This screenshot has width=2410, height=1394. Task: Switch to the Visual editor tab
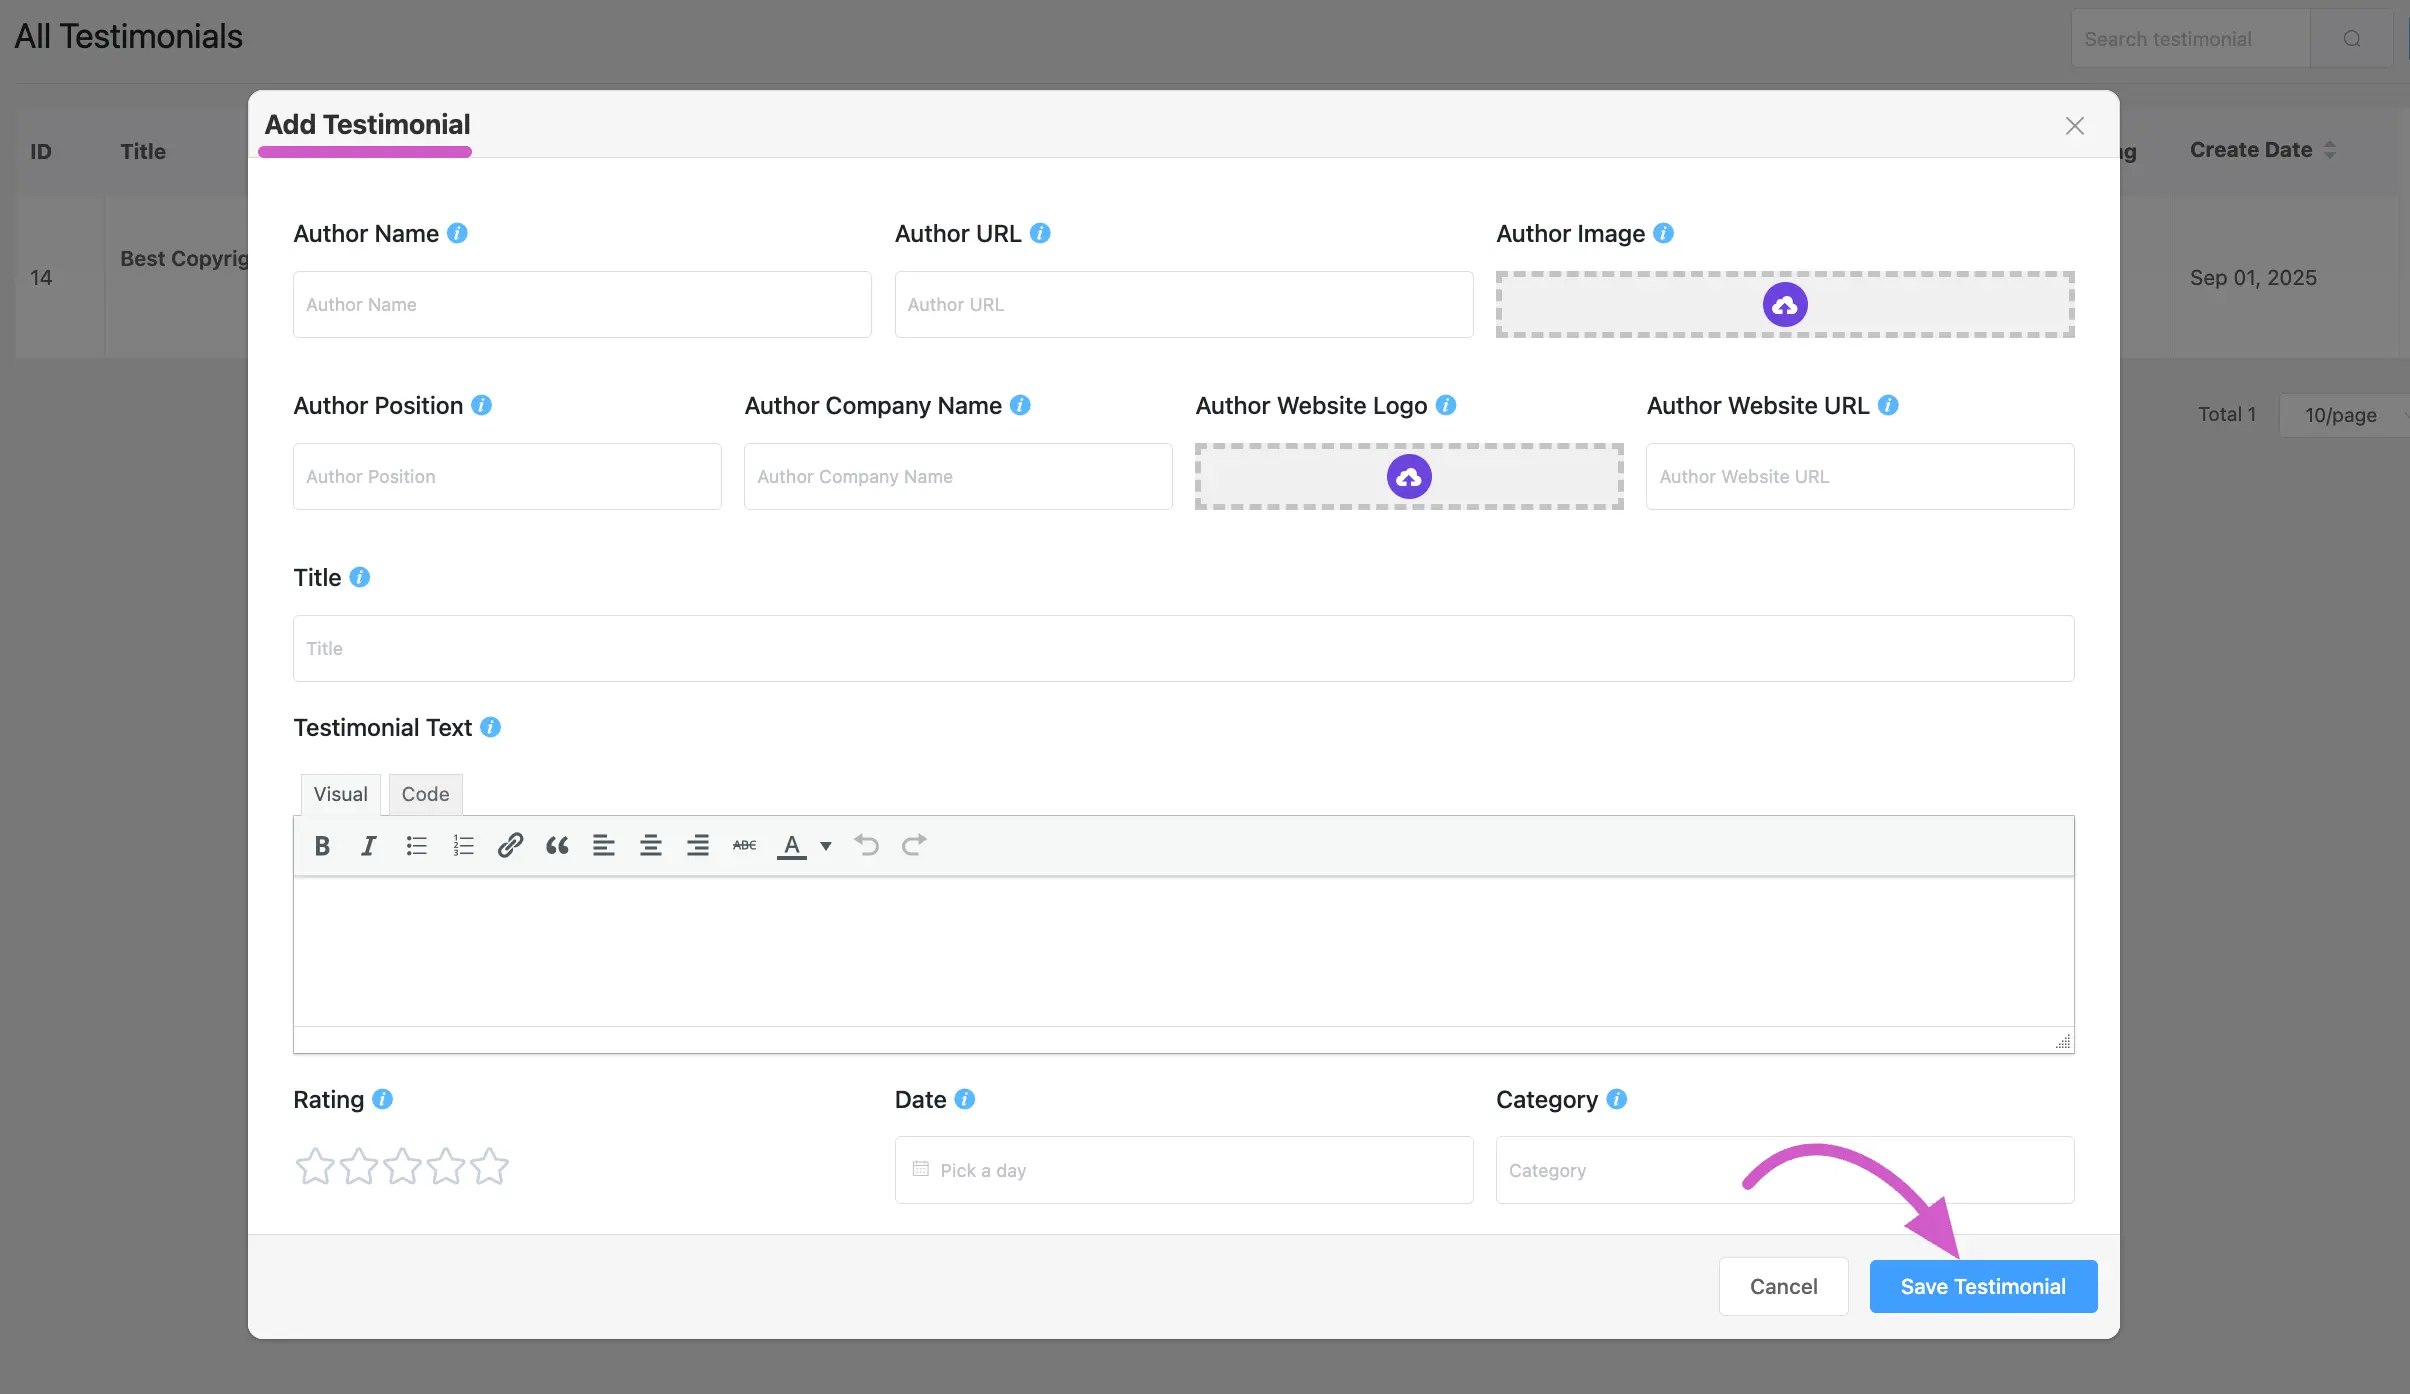[x=340, y=794]
